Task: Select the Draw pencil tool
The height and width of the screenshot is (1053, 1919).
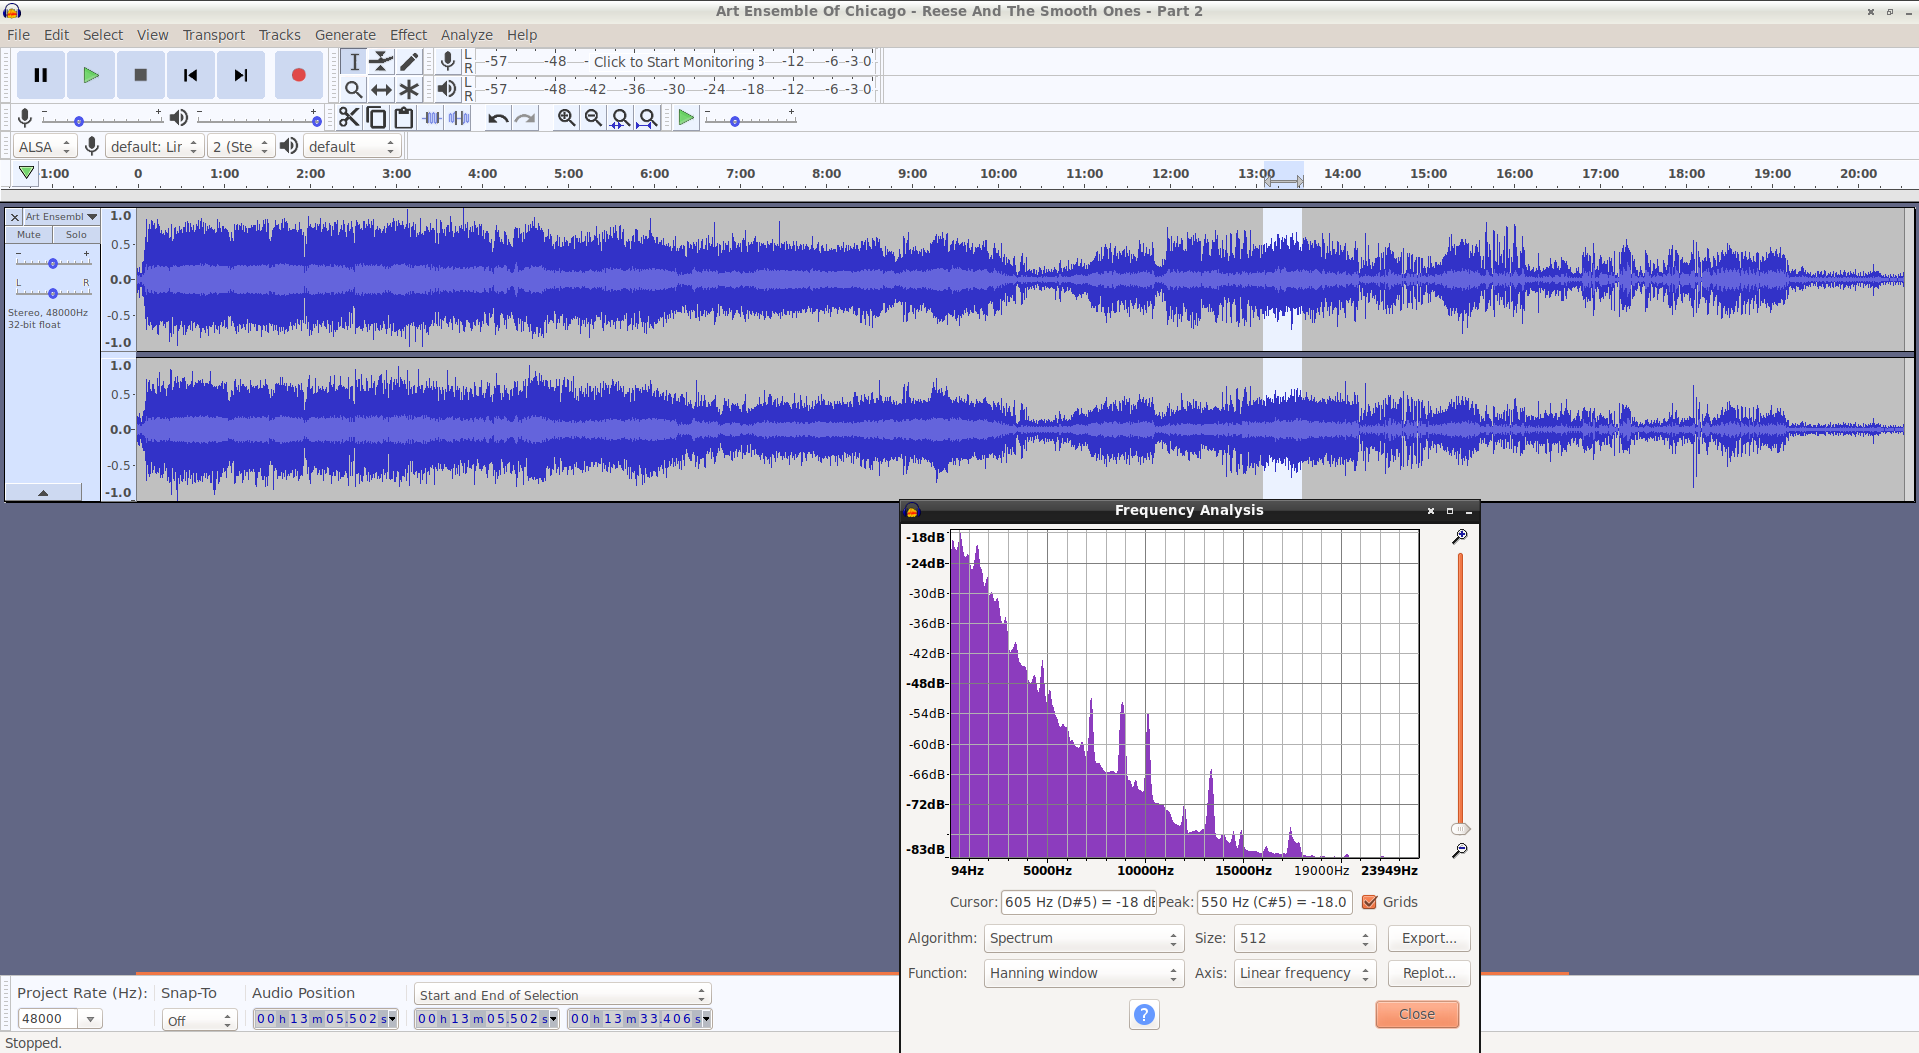Action: [409, 62]
